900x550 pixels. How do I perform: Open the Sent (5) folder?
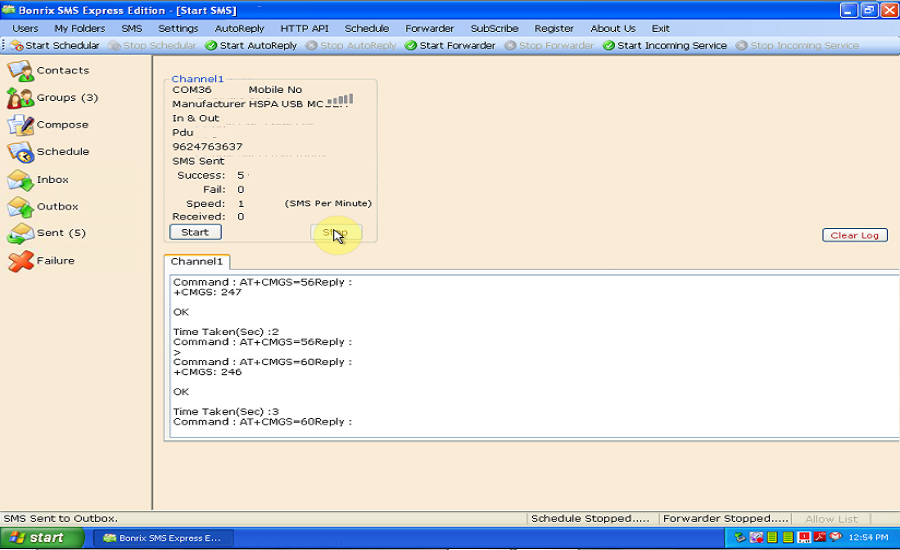click(21, 233)
